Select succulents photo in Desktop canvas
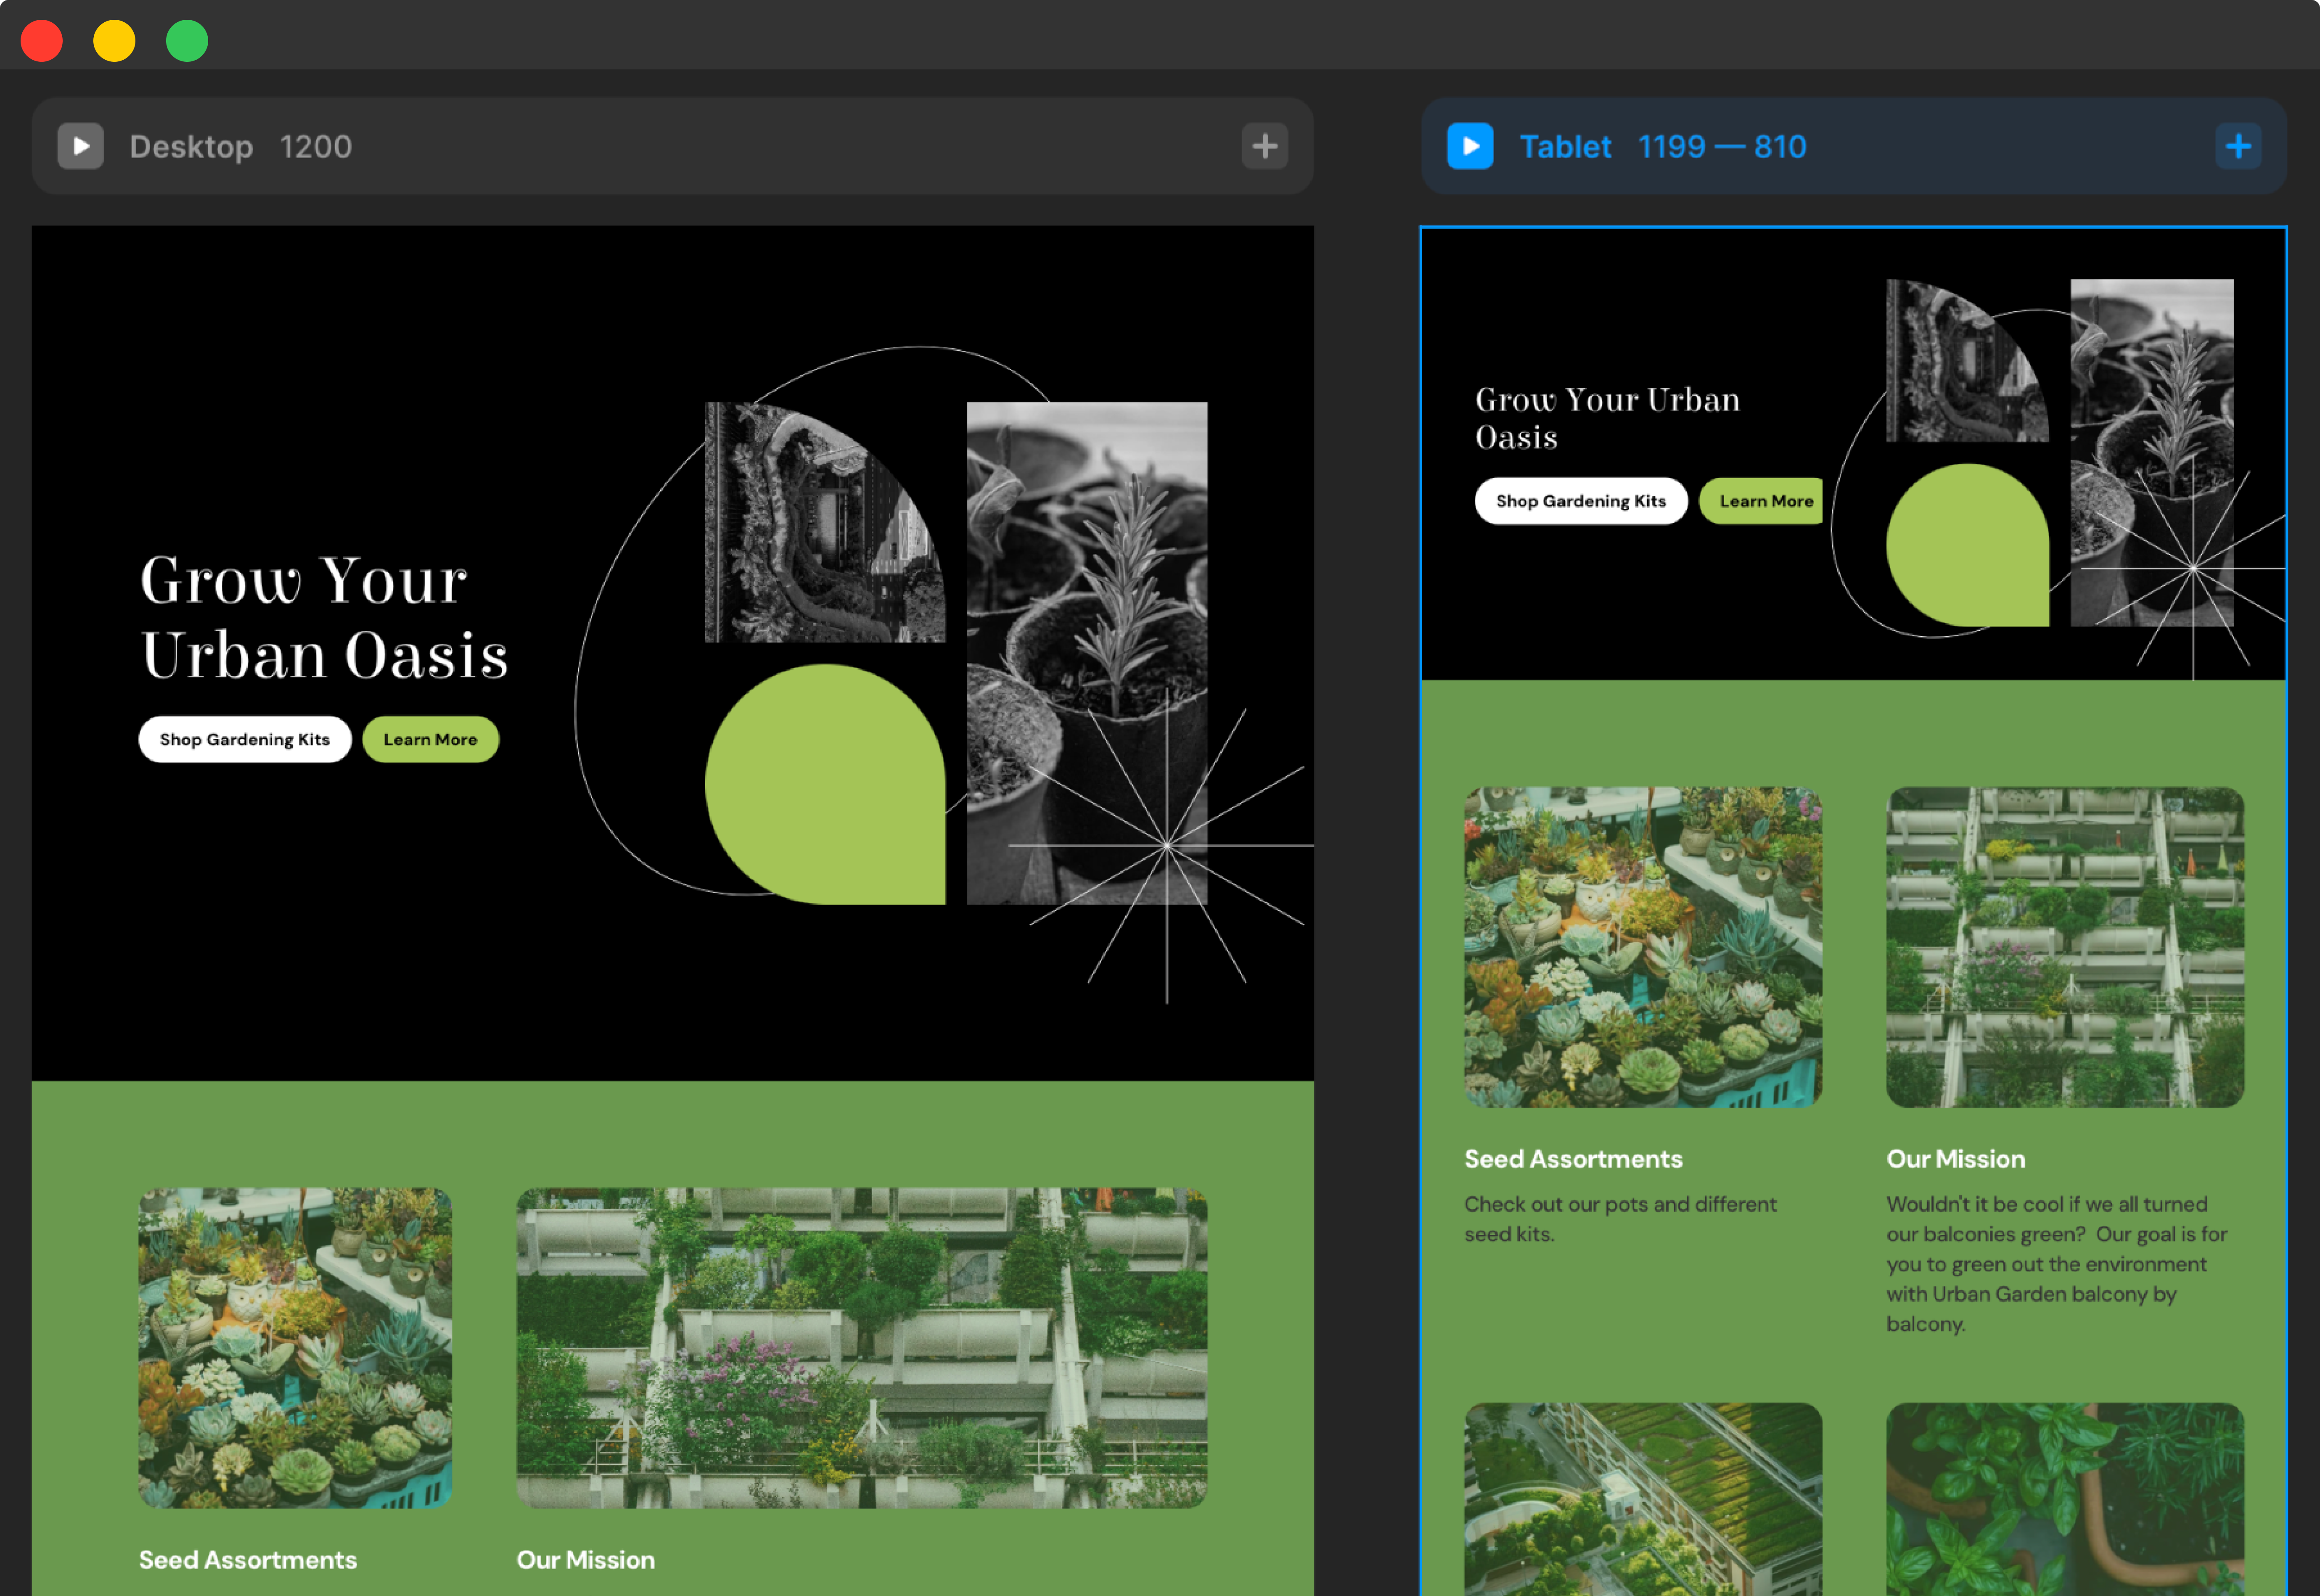Image resolution: width=2320 pixels, height=1596 pixels. [295, 1348]
